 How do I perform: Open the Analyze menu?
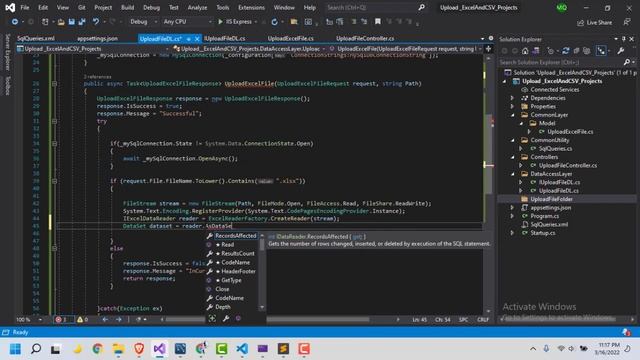point(197,7)
